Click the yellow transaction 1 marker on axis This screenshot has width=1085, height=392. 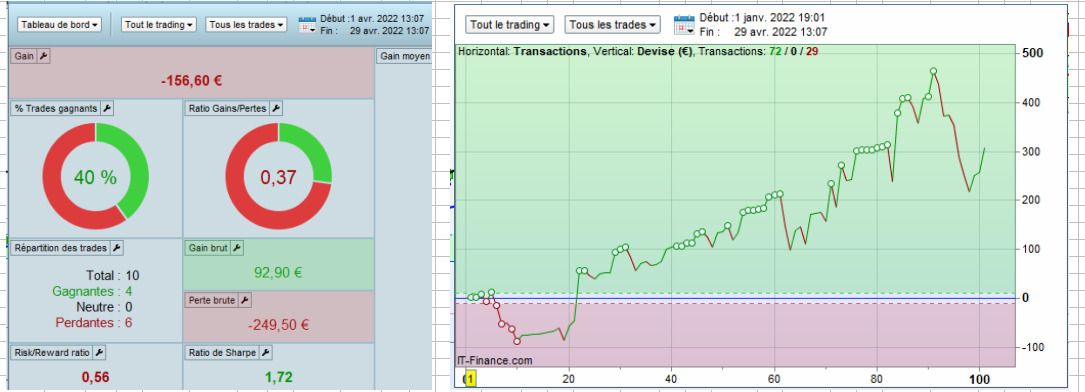471,379
